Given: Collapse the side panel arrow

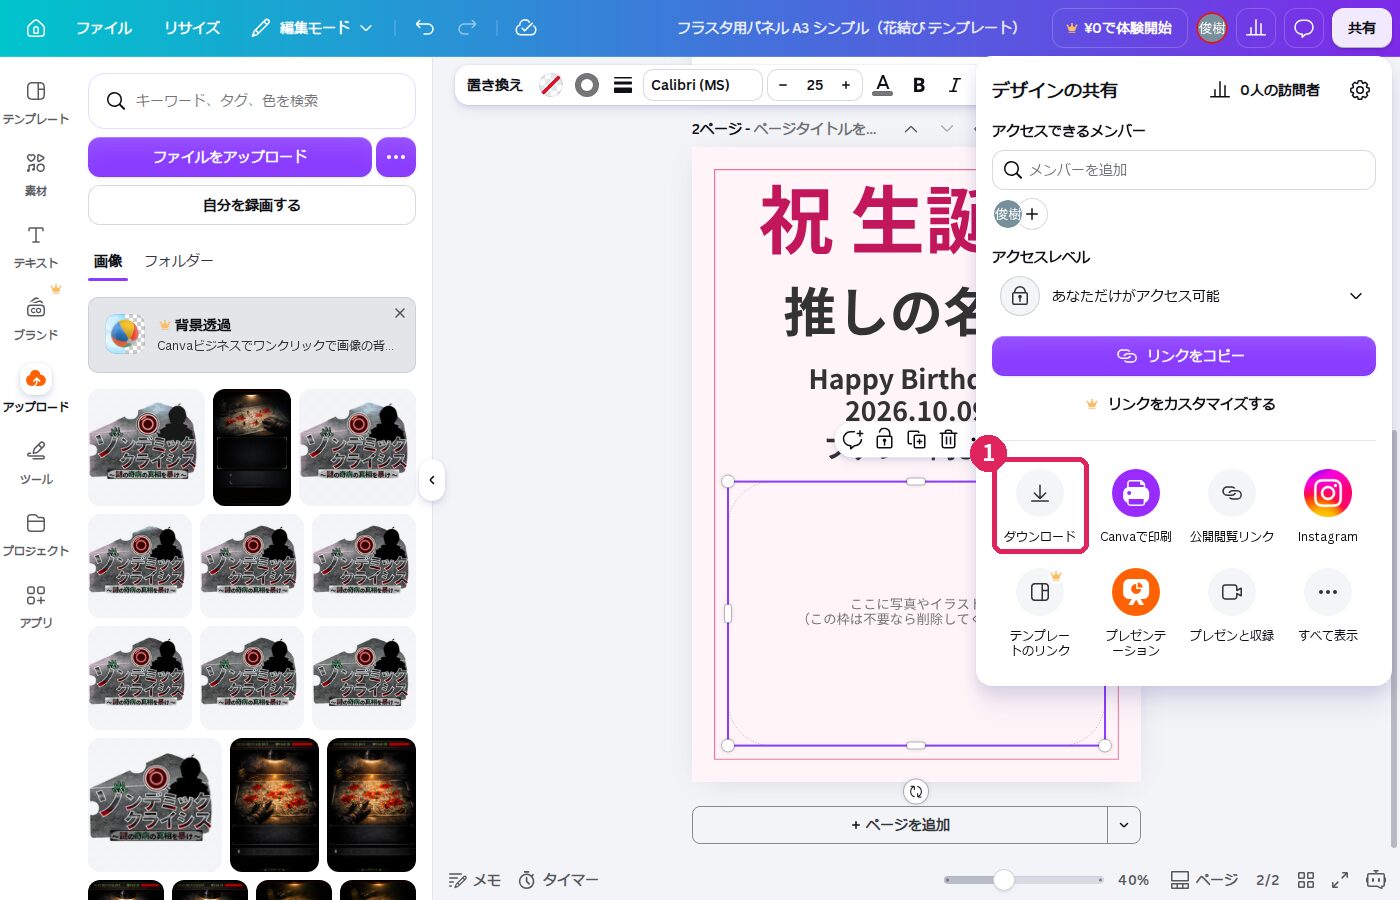Looking at the screenshot, I should point(432,480).
